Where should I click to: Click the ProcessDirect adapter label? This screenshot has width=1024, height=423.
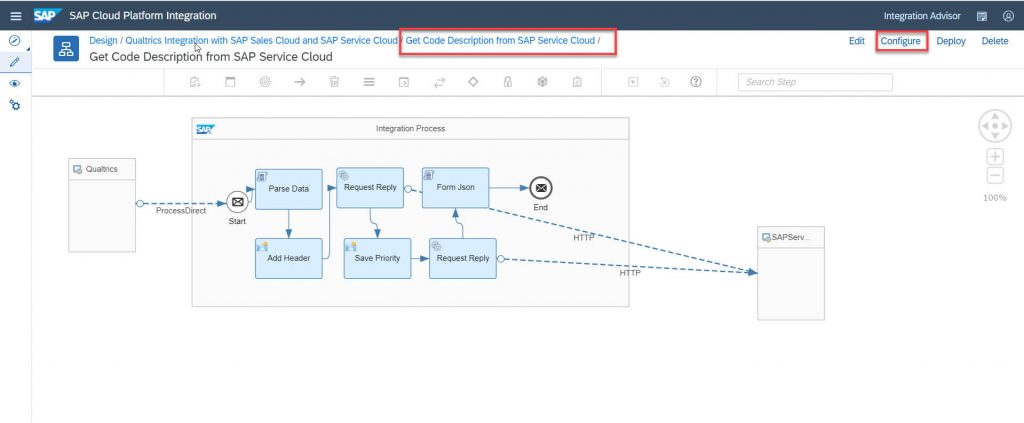(181, 211)
